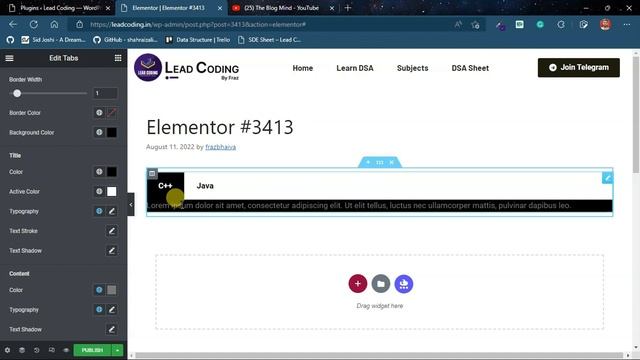The height and width of the screenshot is (360, 640).
Task: Click the green Publish button
Action: click(x=92, y=350)
